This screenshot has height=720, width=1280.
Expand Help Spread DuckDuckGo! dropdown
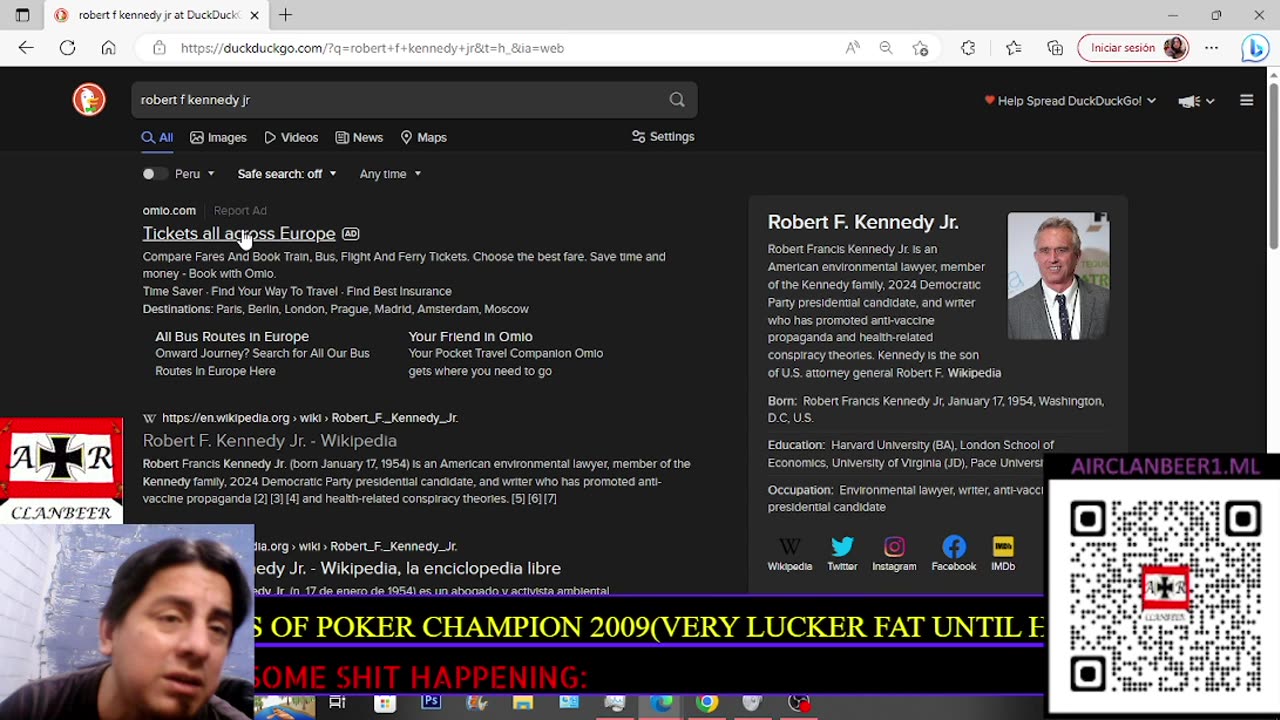tap(1070, 101)
